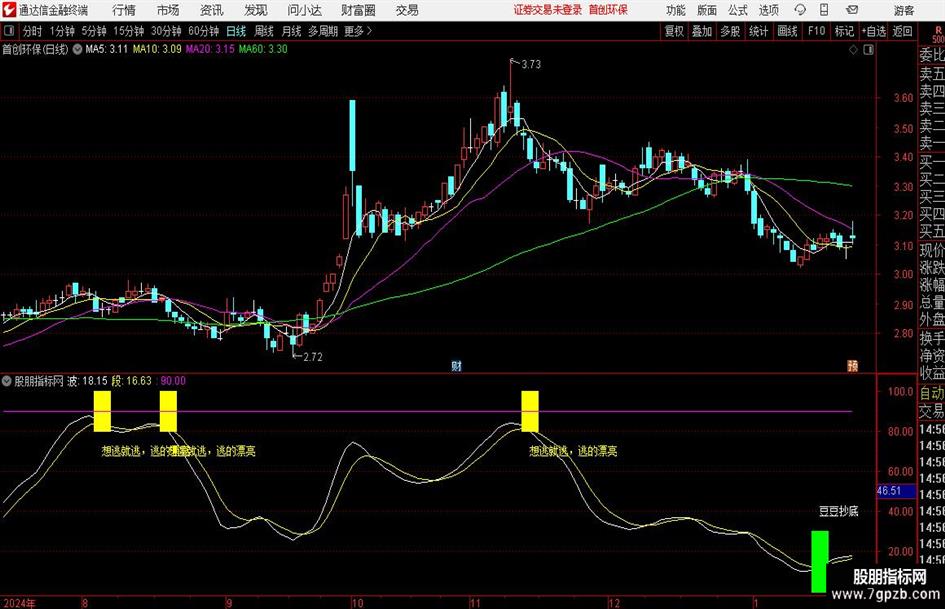This screenshot has height=609, width=945.
Task: Click the 波: 18.15 indicator value
Action: pos(87,381)
